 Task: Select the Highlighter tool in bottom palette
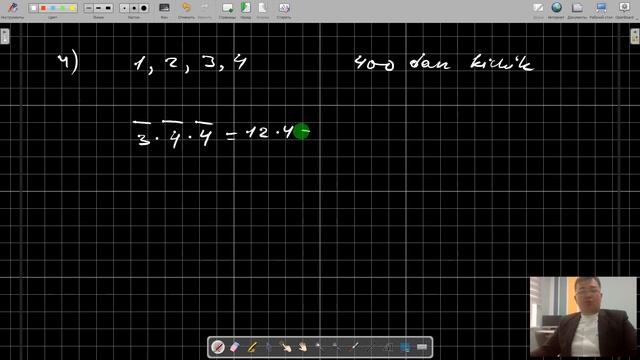click(252, 347)
